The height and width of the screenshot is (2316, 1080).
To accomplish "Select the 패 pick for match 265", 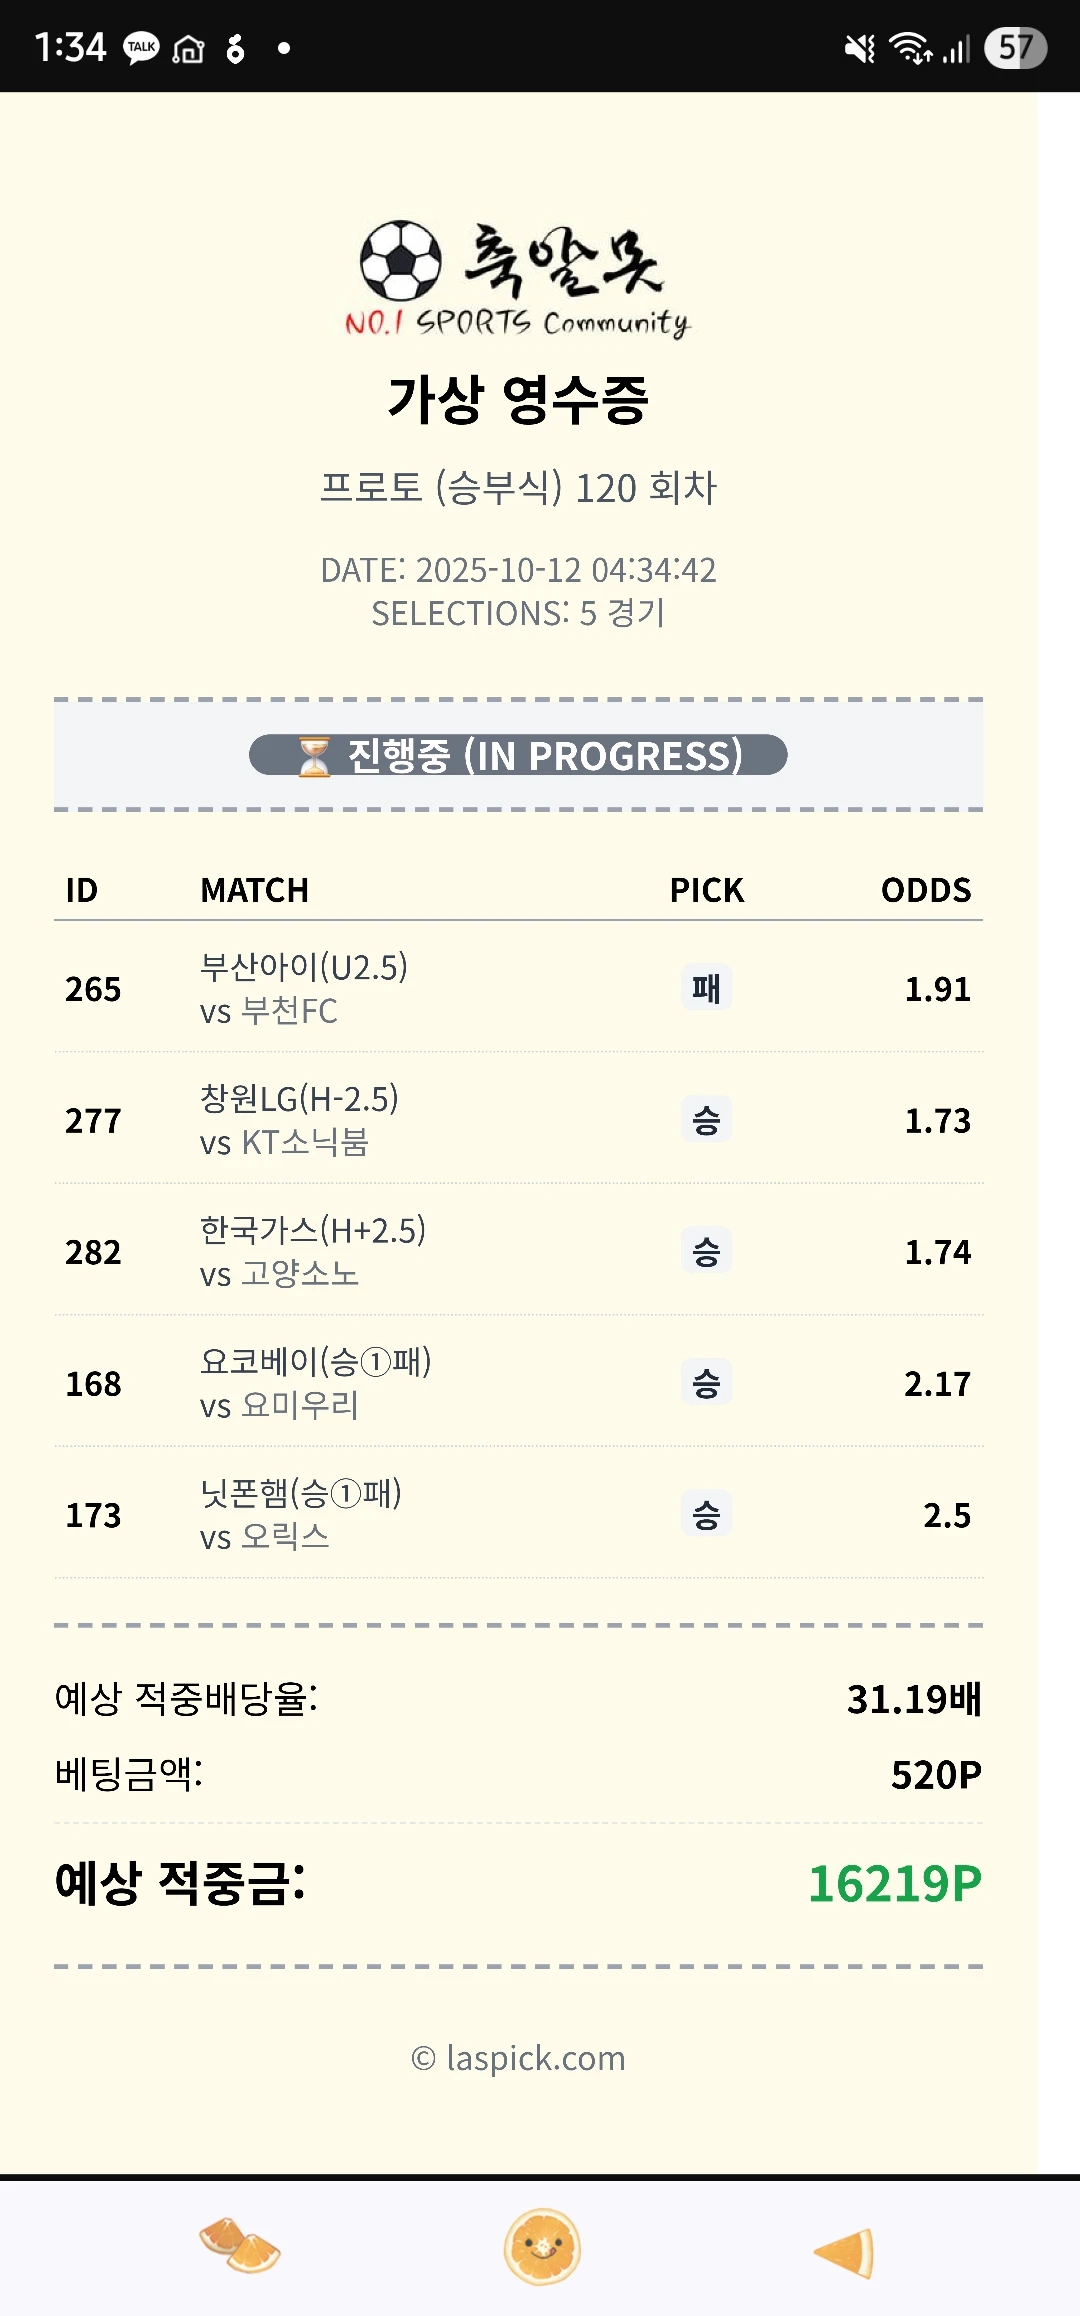I will [x=706, y=988].
